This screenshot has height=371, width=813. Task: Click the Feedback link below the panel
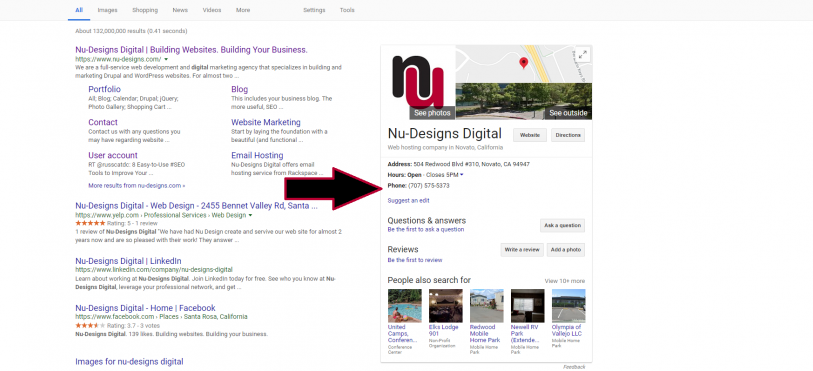pos(574,367)
